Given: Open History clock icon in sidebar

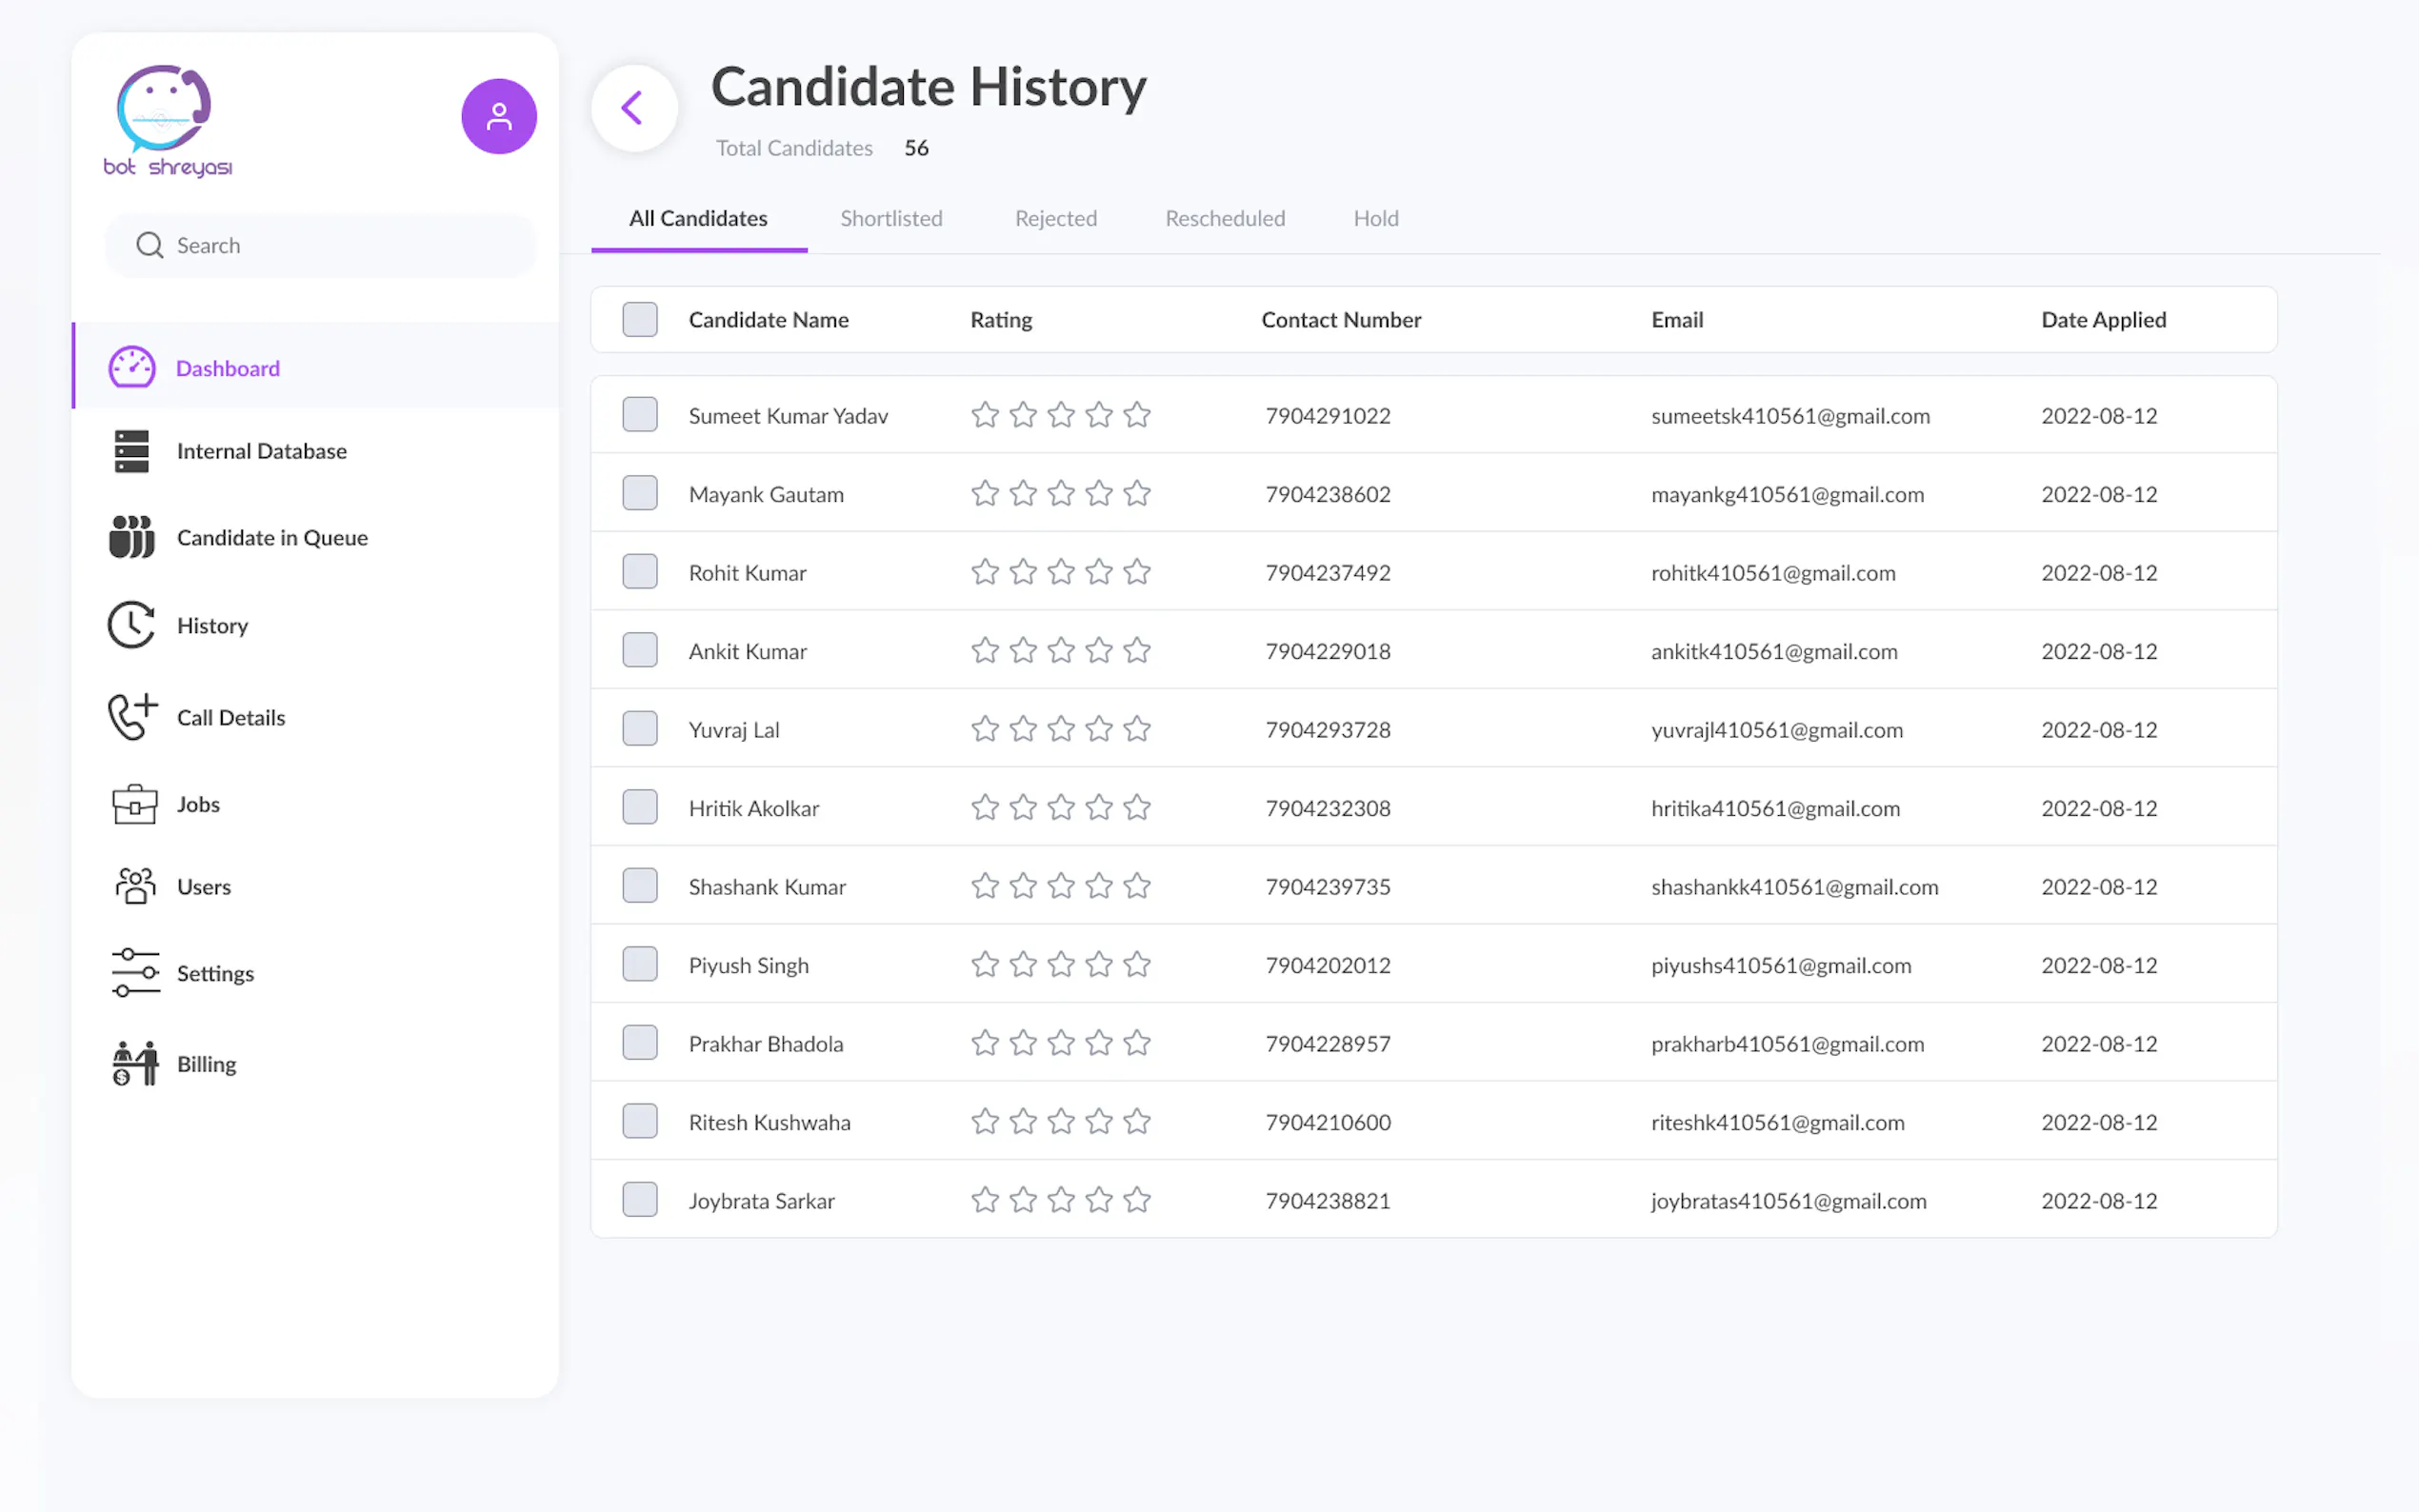Looking at the screenshot, I should point(131,625).
